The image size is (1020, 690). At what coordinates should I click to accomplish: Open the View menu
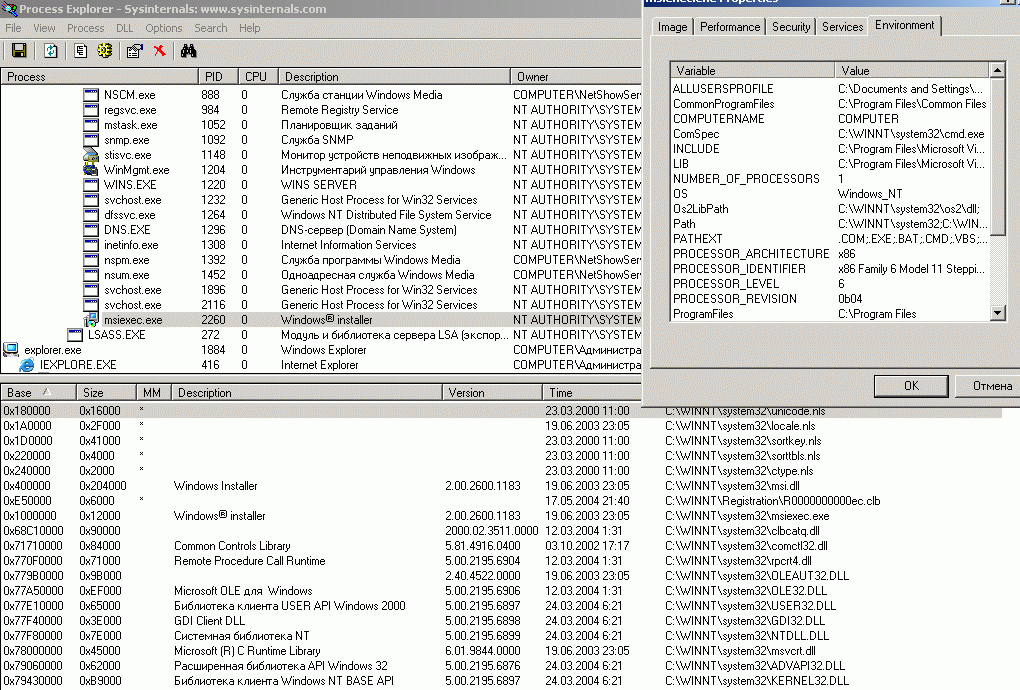(x=44, y=28)
